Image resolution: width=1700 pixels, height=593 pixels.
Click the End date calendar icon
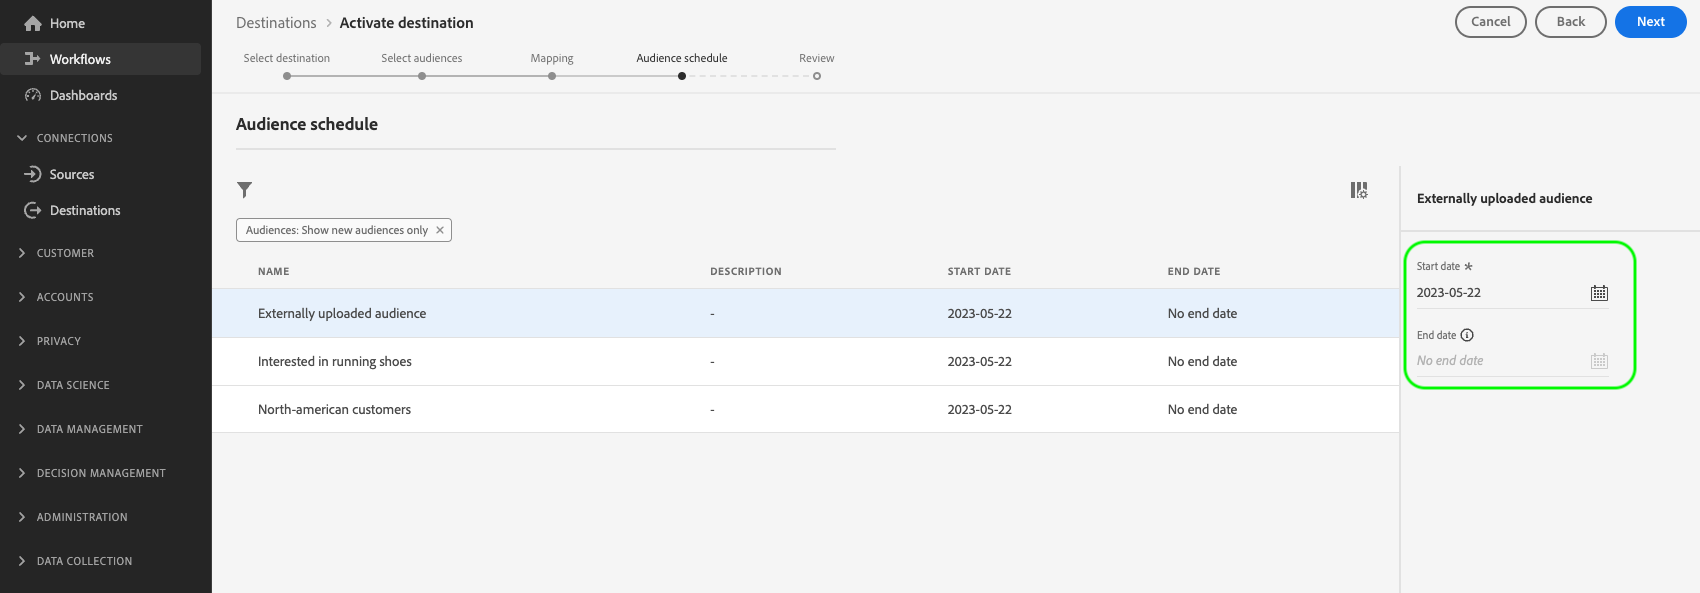1599,361
